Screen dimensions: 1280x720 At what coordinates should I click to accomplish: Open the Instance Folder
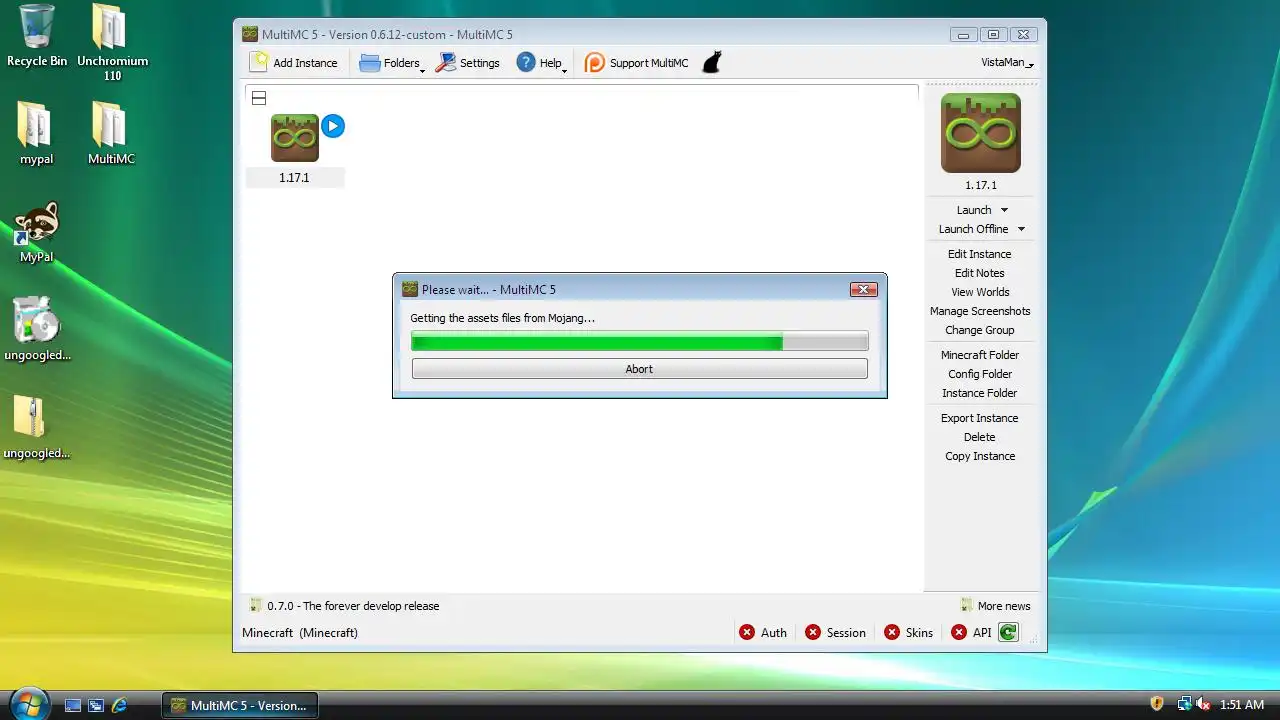click(980, 393)
